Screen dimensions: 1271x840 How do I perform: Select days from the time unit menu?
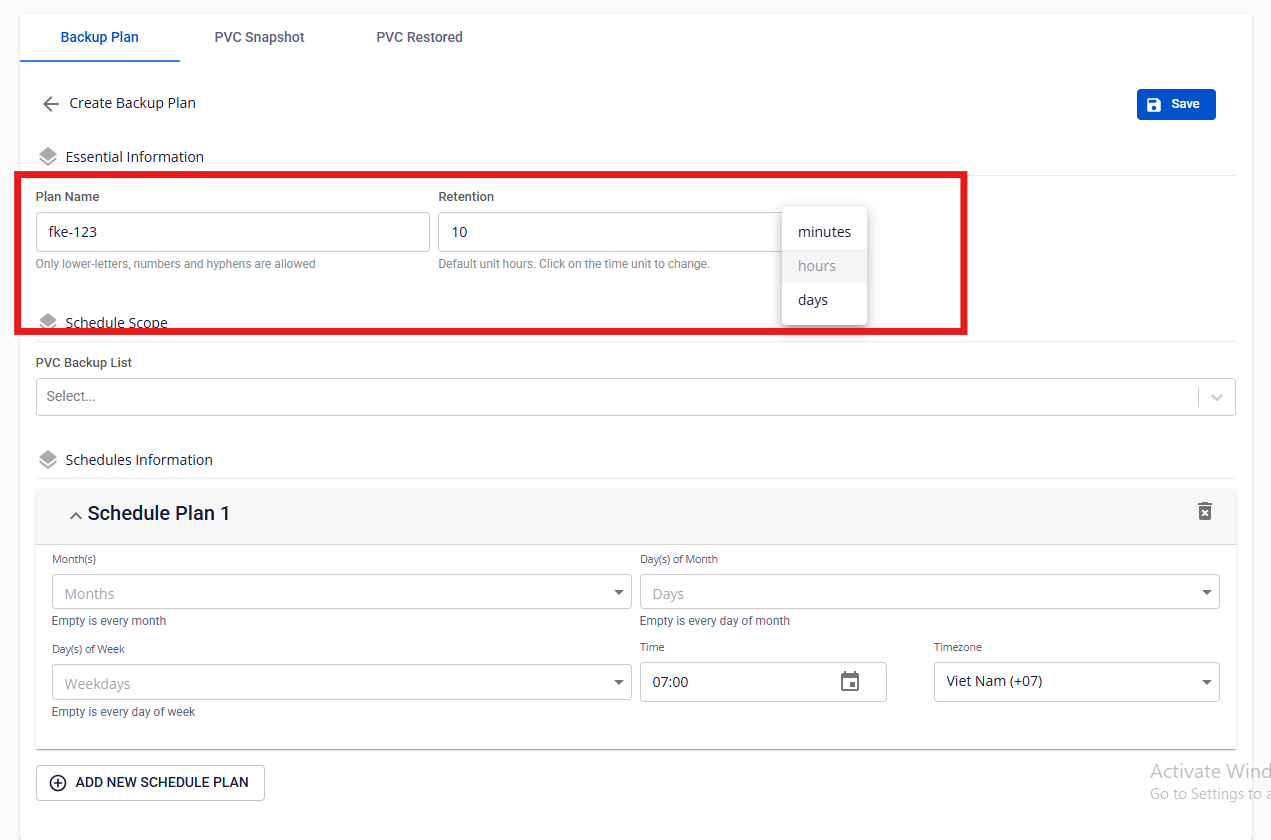coord(813,300)
